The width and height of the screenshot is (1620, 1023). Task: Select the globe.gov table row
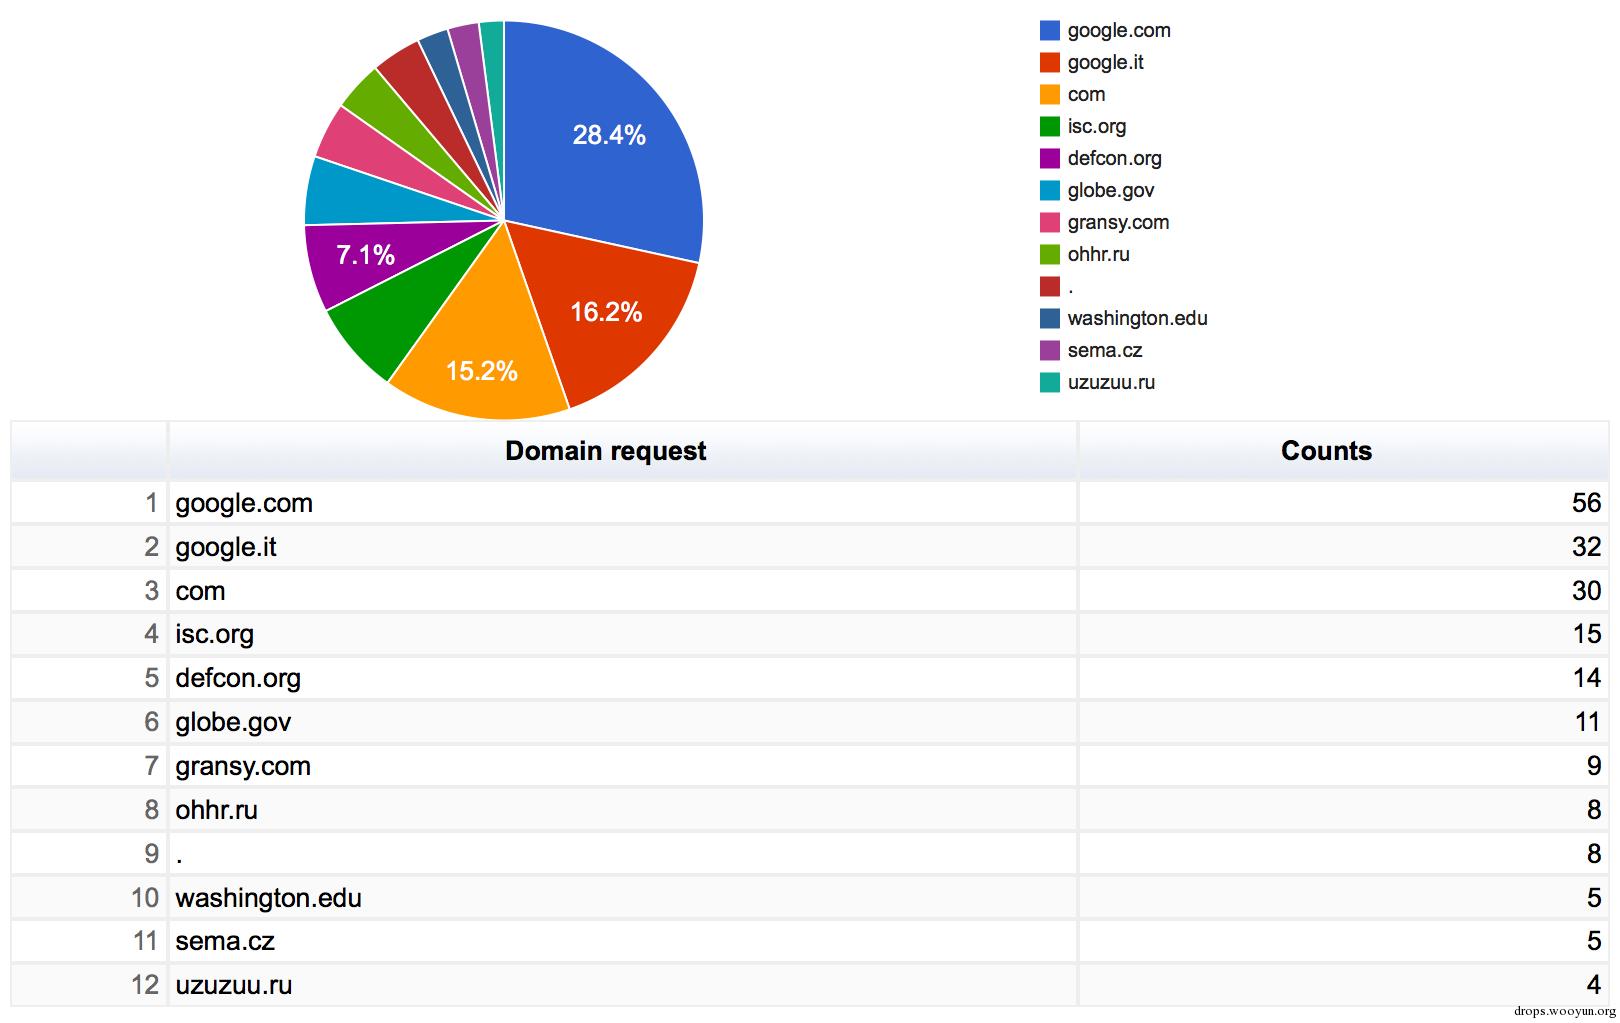810,722
